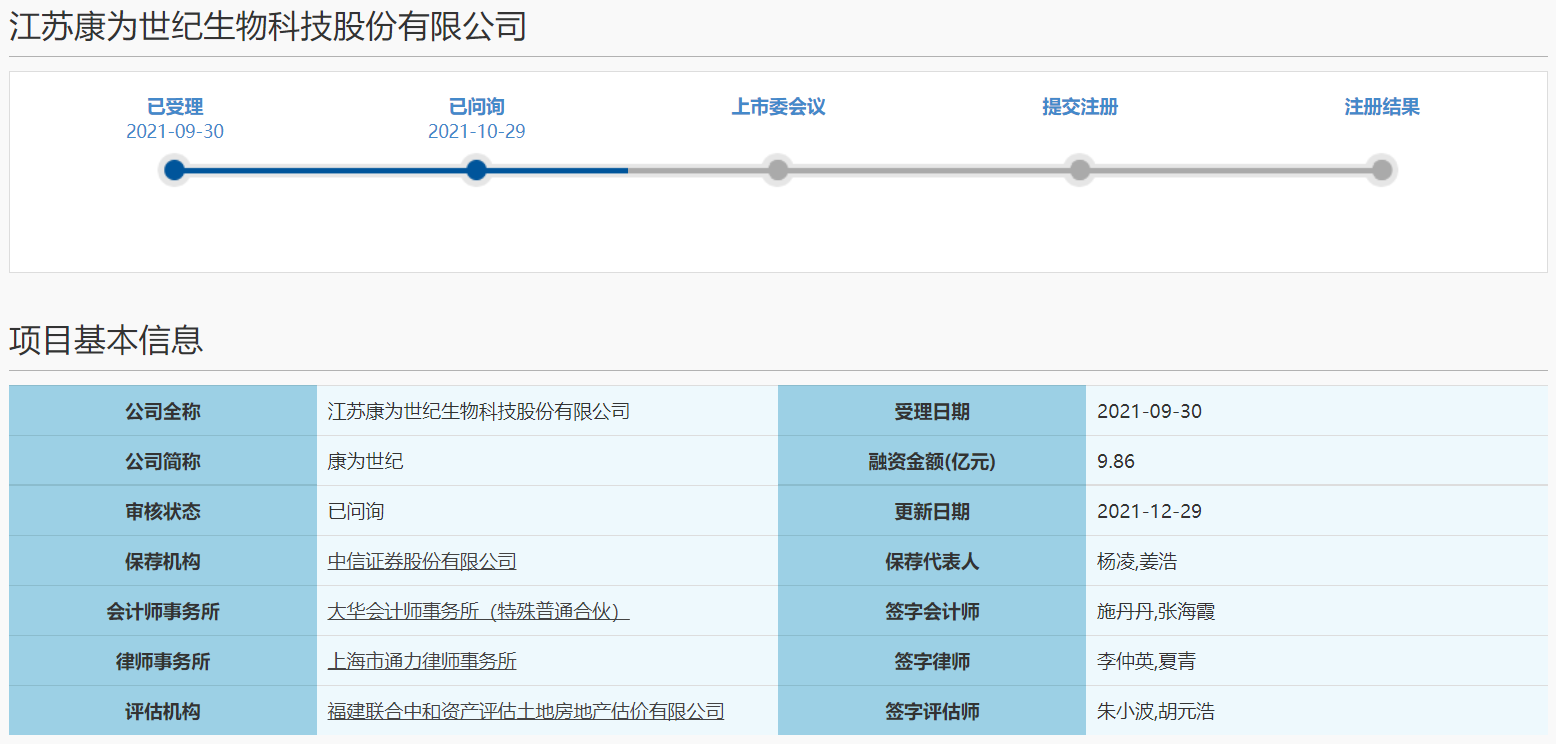1556x744 pixels.
Task: Click the 签字评估师 header cell
Action: (x=932, y=711)
